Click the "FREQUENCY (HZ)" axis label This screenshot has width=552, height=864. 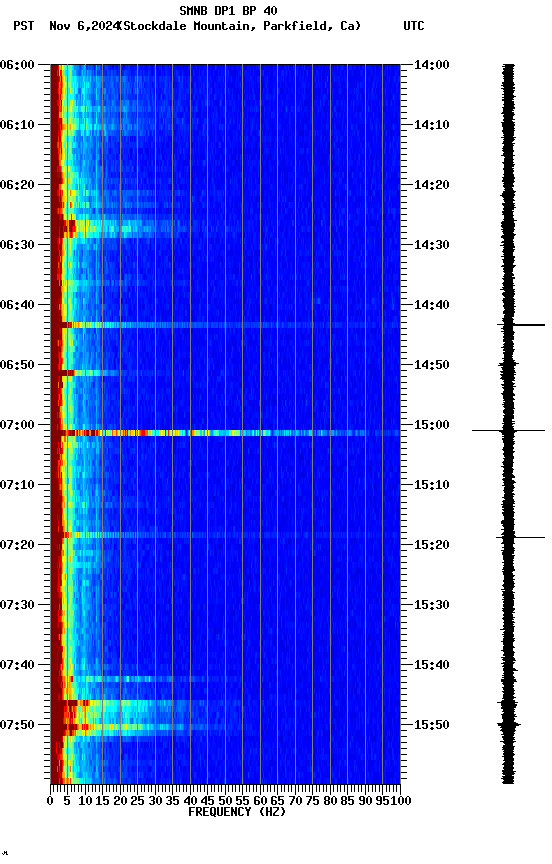tap(237, 812)
